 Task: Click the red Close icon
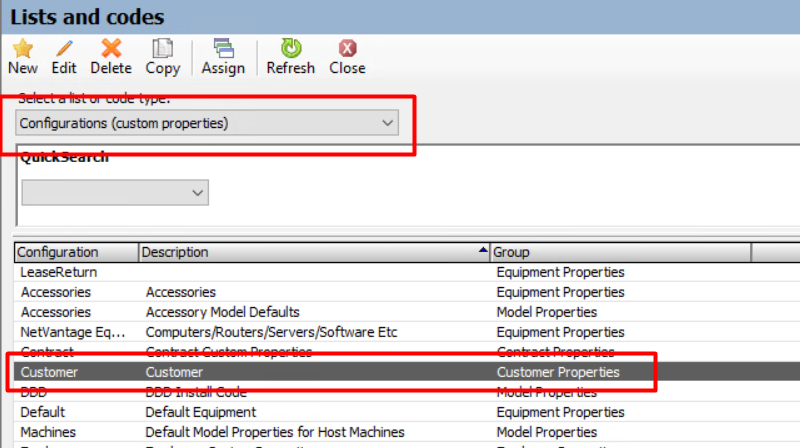pyautogui.click(x=347, y=48)
